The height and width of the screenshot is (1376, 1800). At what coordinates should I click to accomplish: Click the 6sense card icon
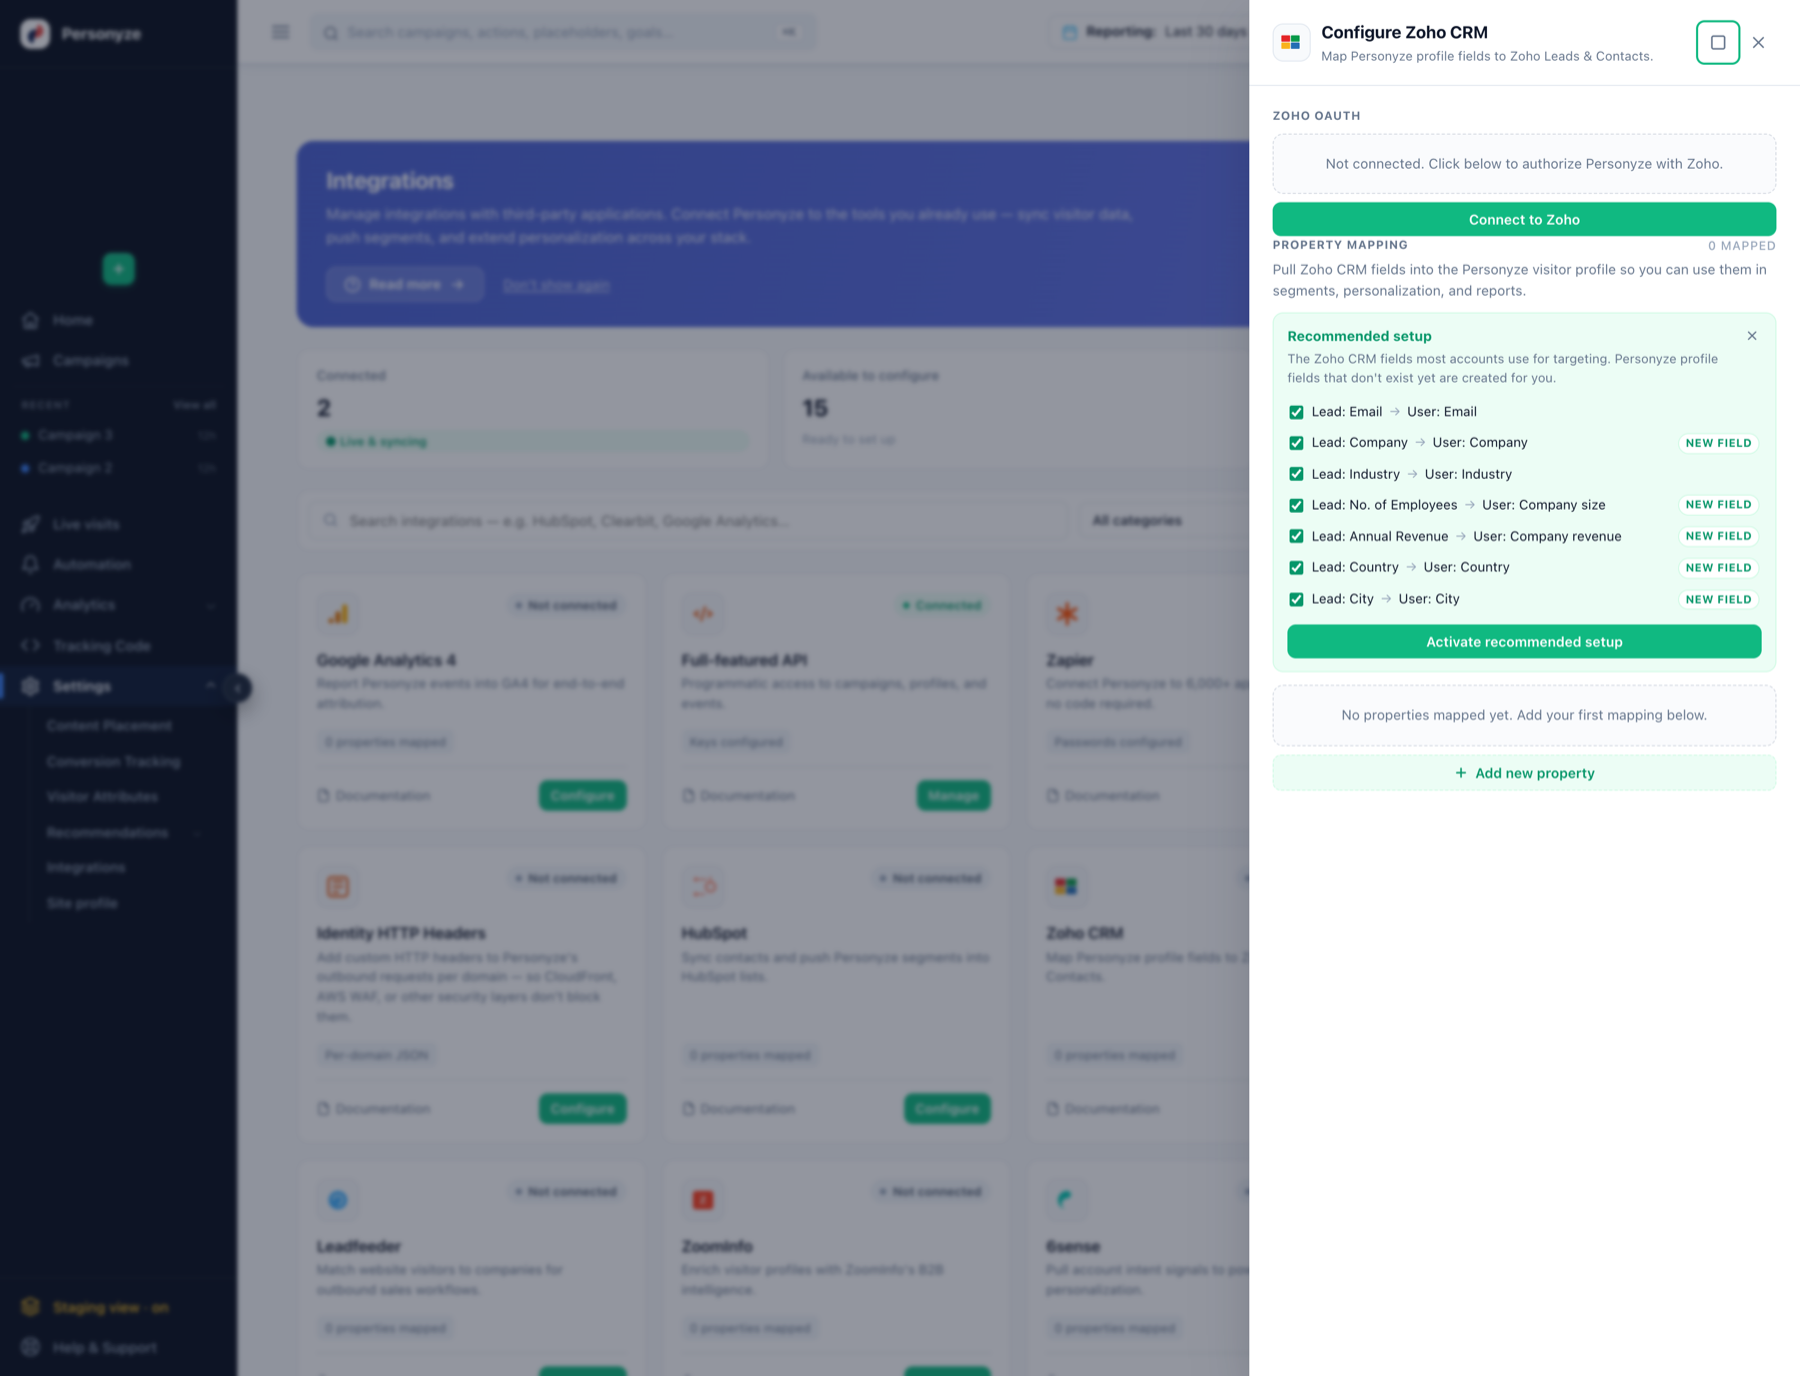(x=1066, y=1199)
